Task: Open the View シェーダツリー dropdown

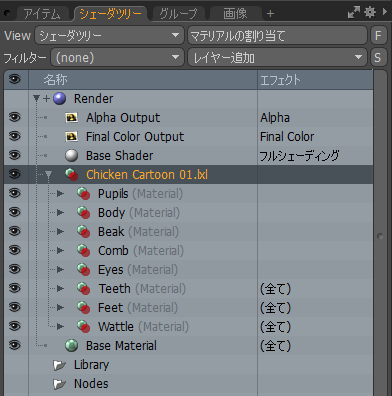Action: [109, 35]
